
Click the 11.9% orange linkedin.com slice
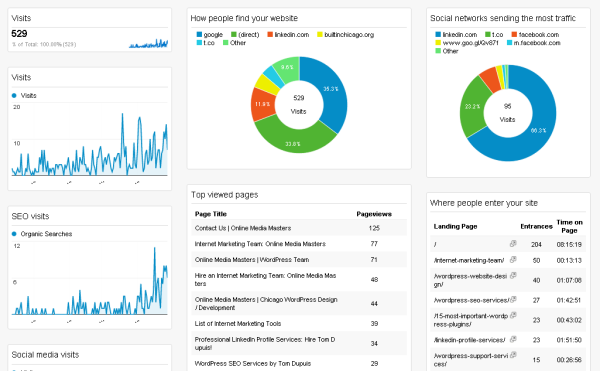point(262,104)
